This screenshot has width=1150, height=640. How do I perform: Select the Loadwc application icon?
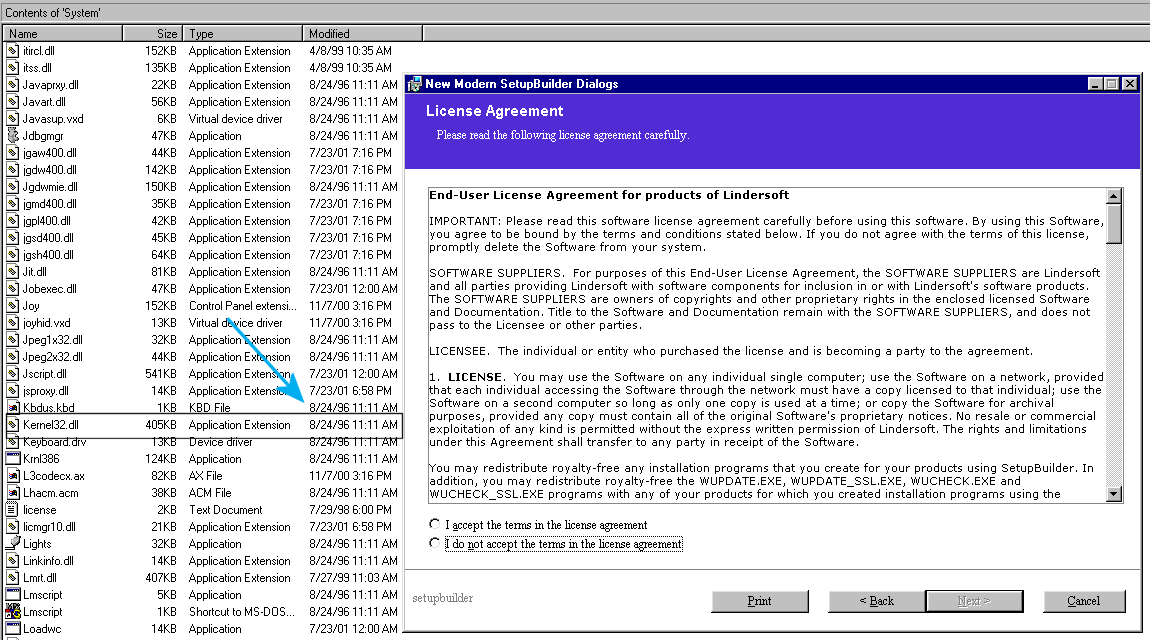[12, 628]
